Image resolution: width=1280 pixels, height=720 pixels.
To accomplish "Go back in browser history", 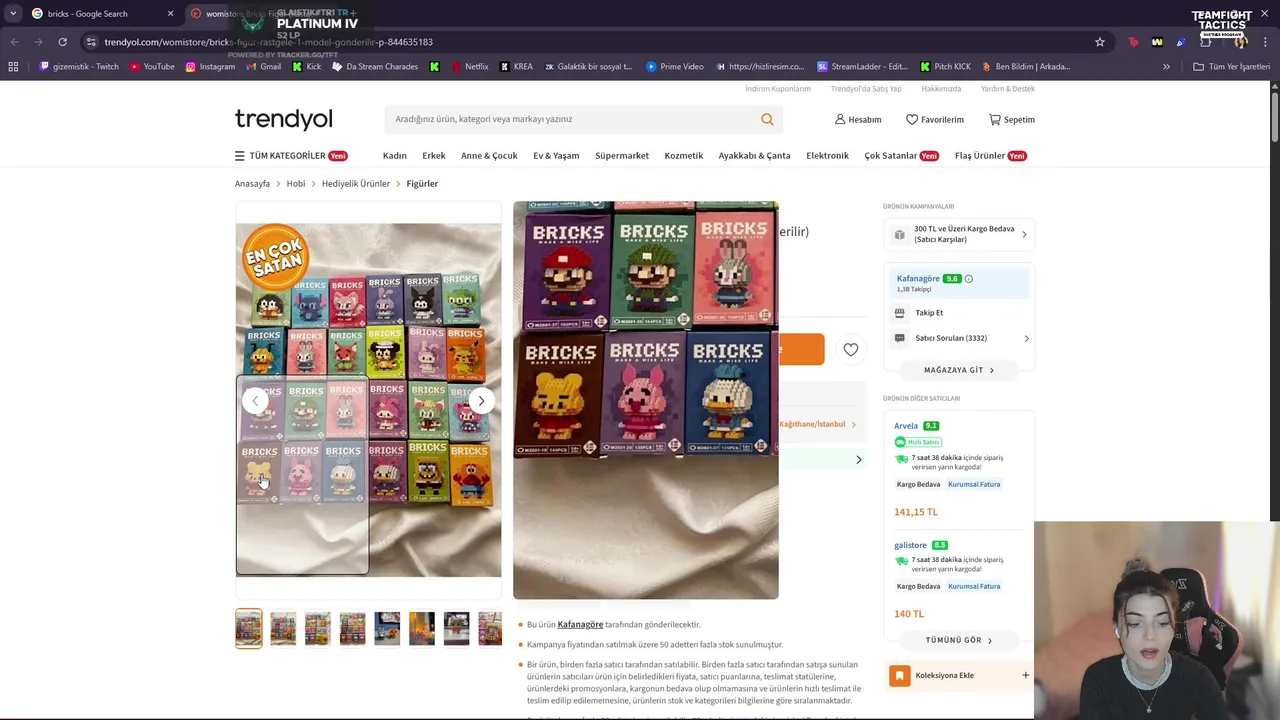I will [14, 42].
